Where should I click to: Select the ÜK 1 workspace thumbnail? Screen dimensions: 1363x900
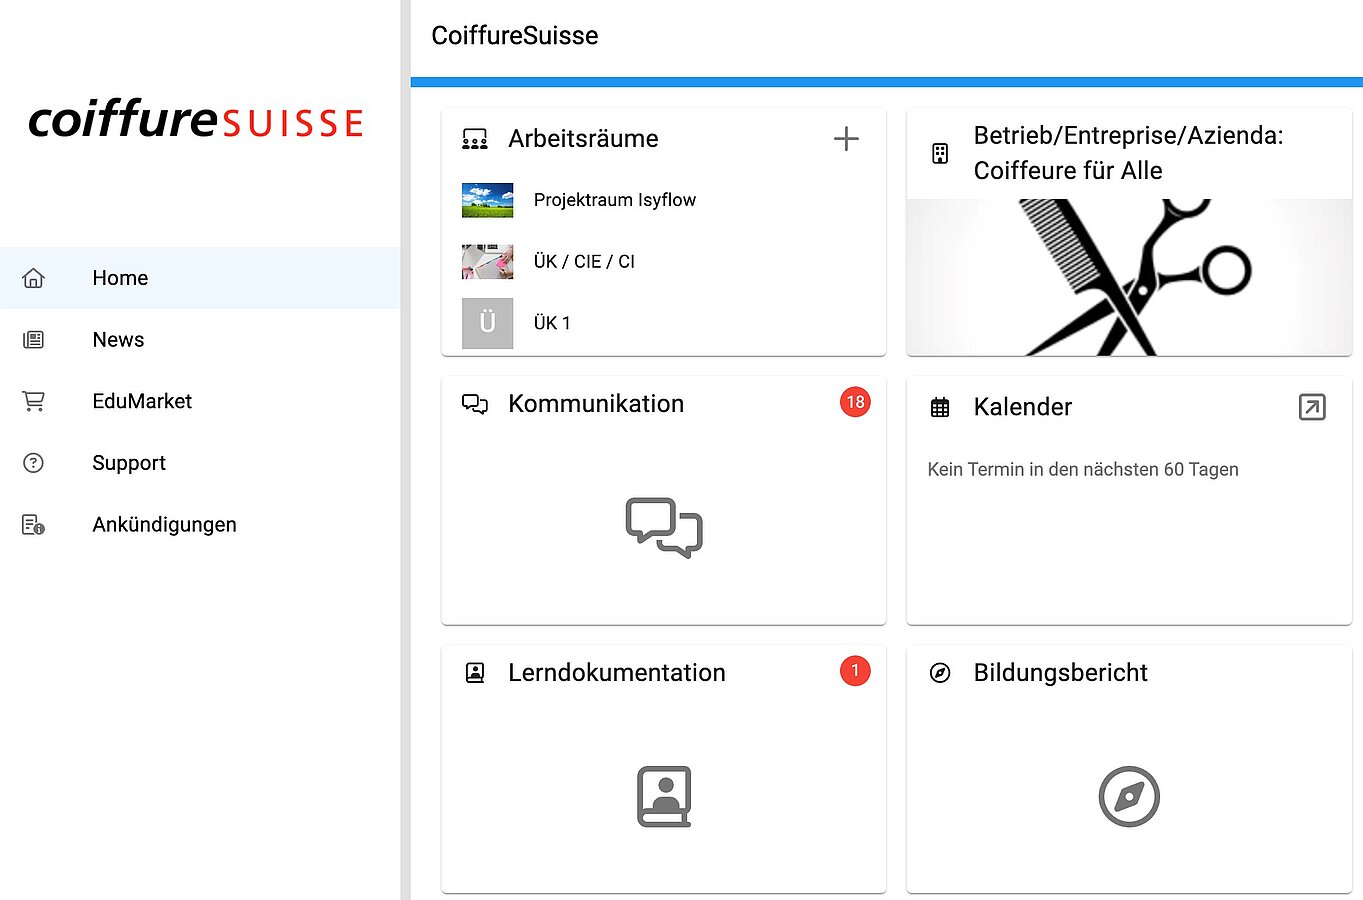tap(488, 323)
